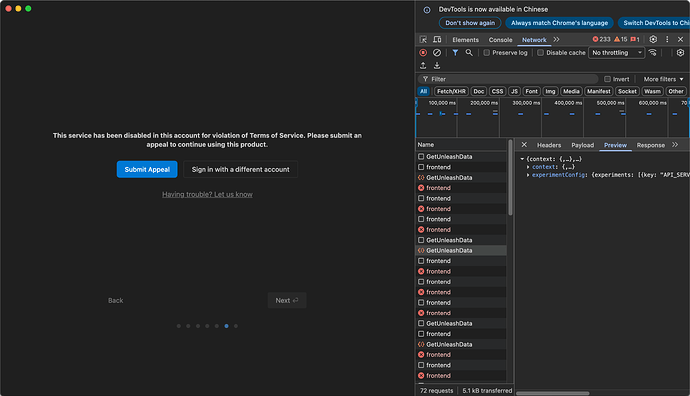The width and height of the screenshot is (690, 396).
Task: Select the All request type filter
Action: coord(423,91)
